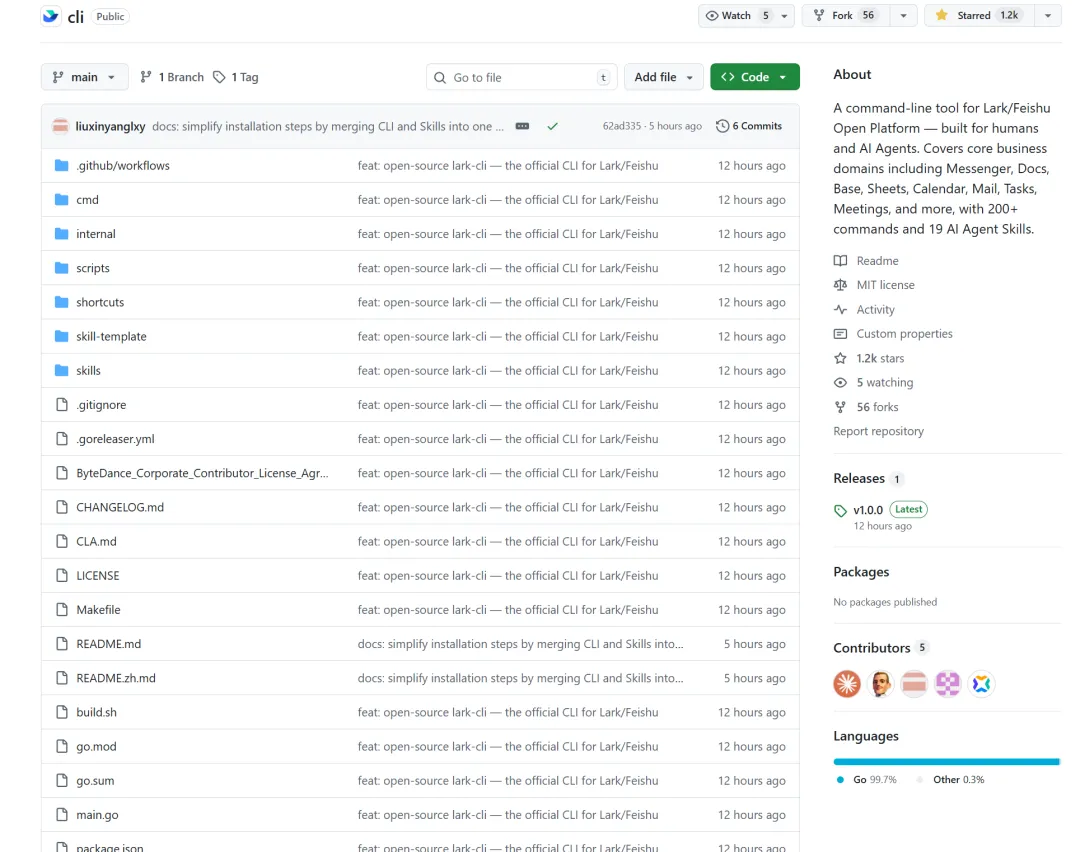
Task: Click the Other 0.3% language entry
Action: pos(951,780)
